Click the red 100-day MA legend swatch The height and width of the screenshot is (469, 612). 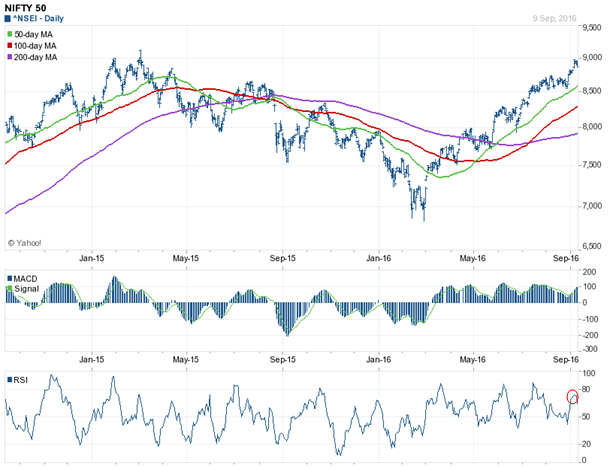[x=10, y=46]
